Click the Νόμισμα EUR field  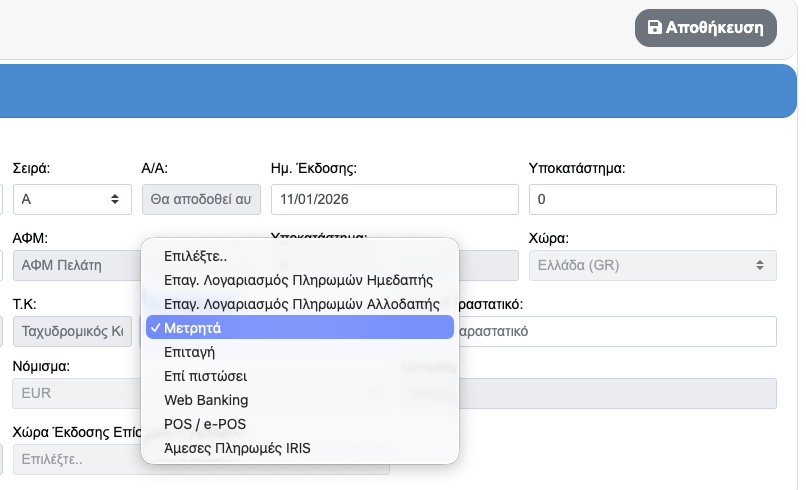tap(77, 393)
